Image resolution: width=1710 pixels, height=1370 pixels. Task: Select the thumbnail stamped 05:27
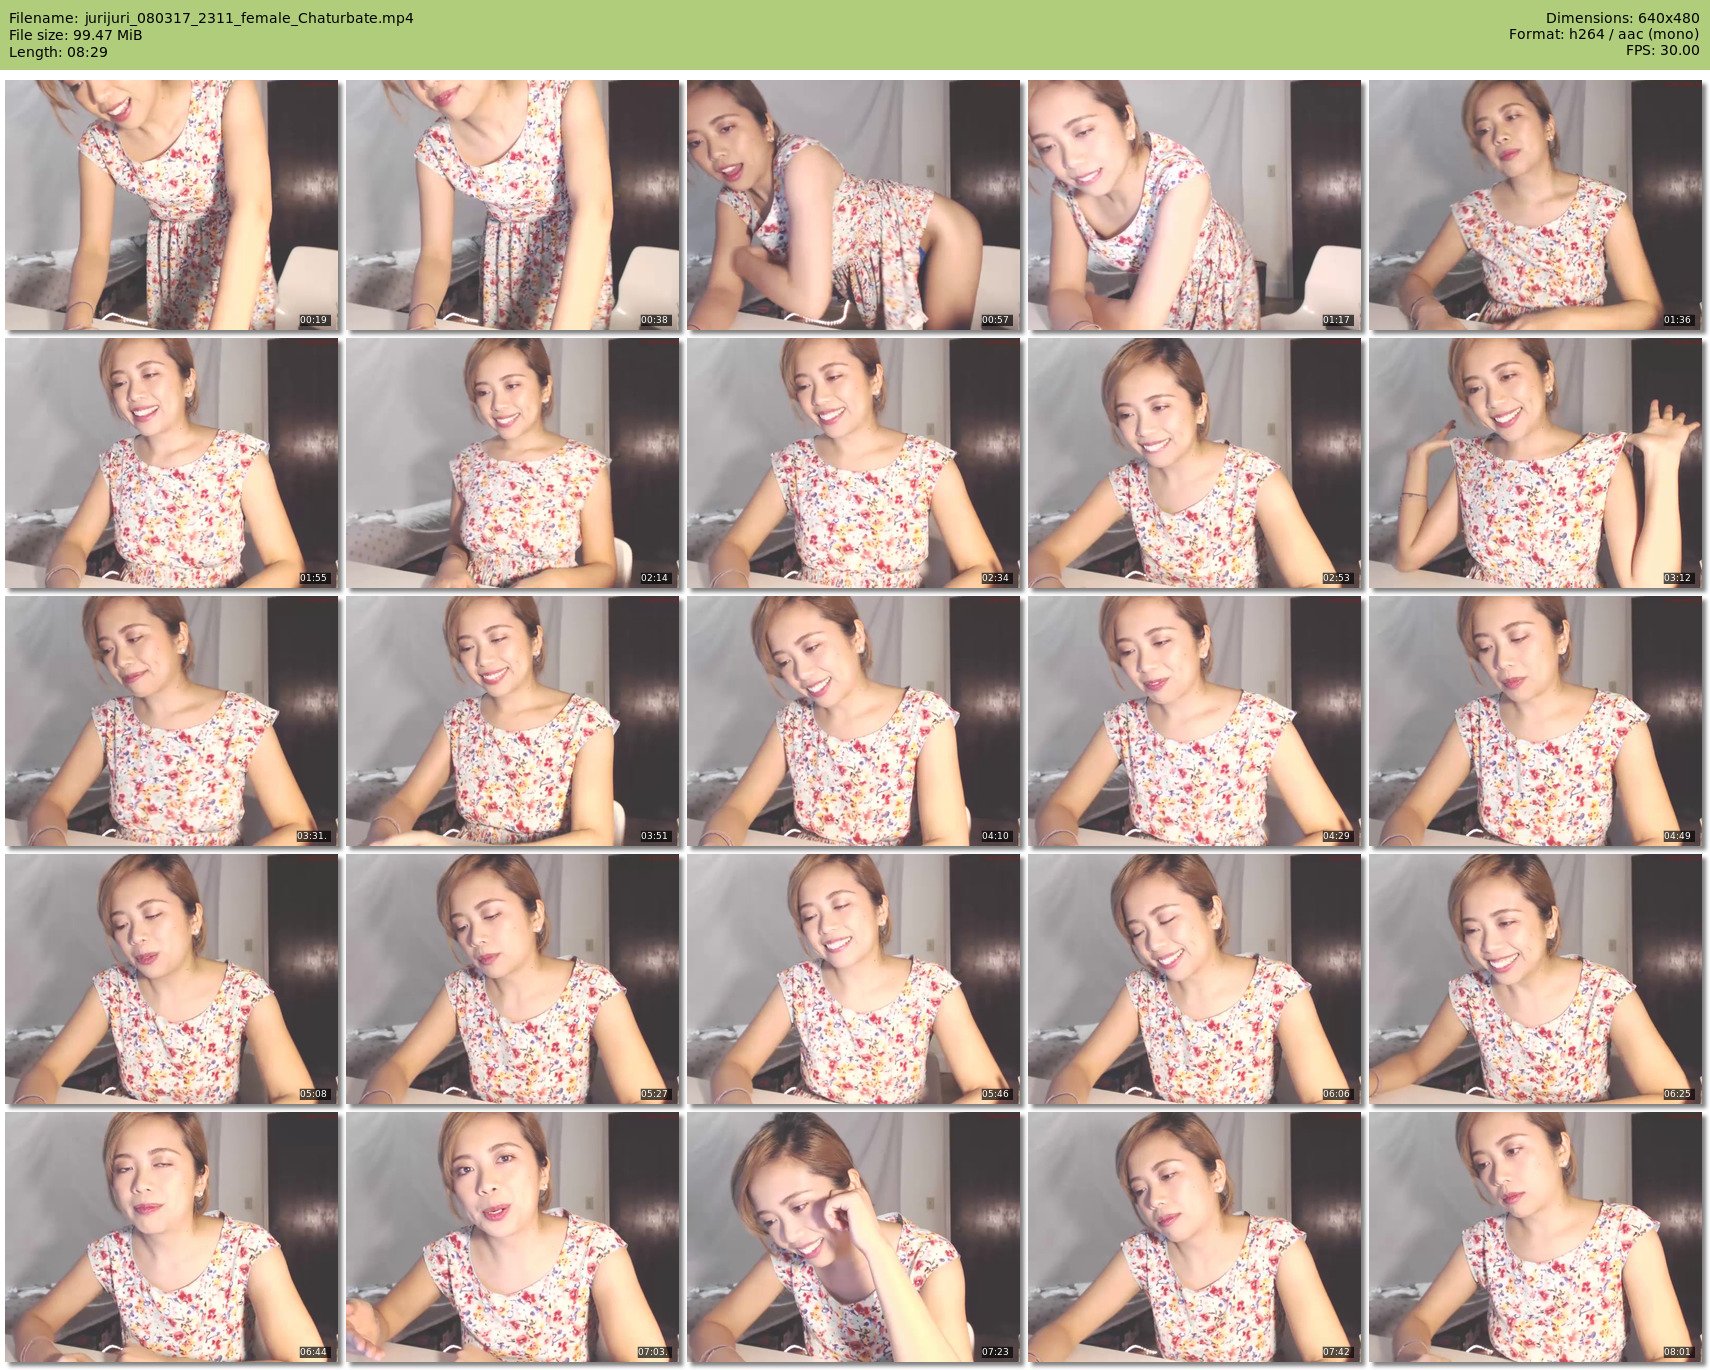point(513,979)
